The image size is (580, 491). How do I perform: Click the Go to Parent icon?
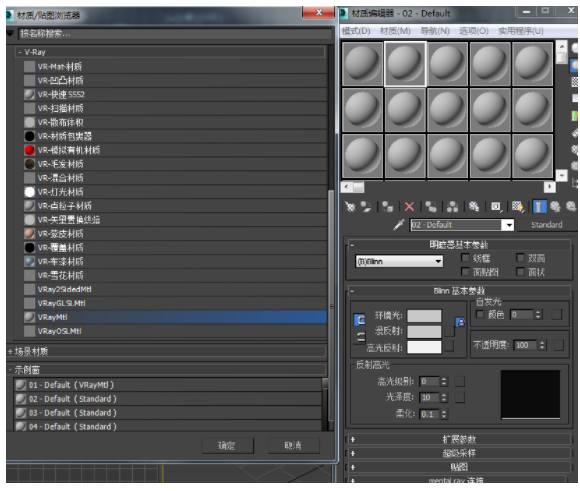pos(555,206)
